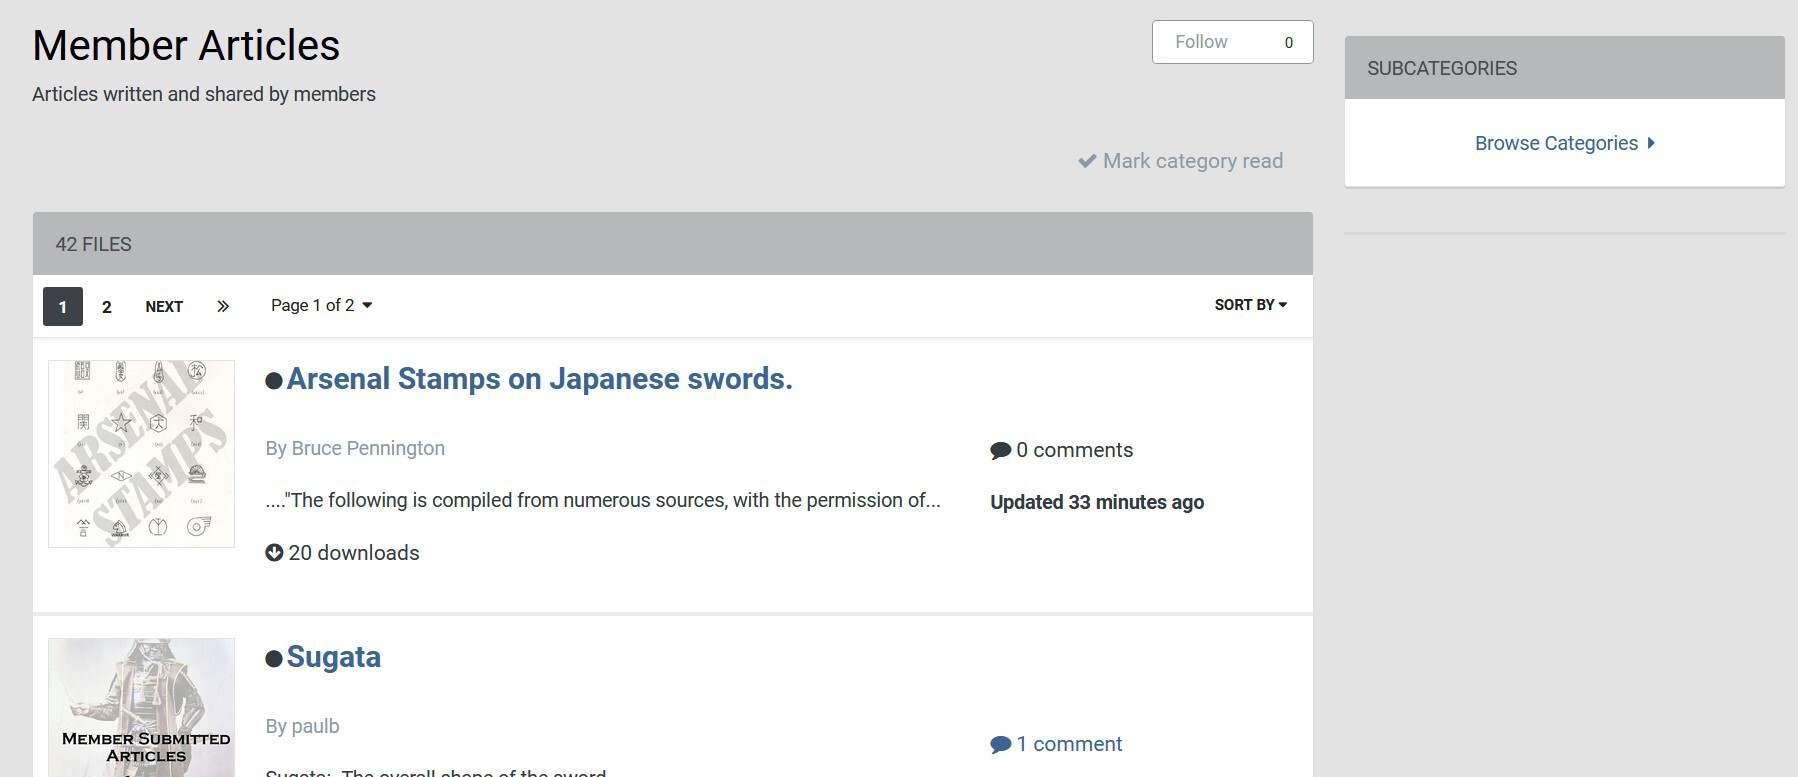Jump to last page using double chevron
The width and height of the screenshot is (1798, 777).
point(223,306)
